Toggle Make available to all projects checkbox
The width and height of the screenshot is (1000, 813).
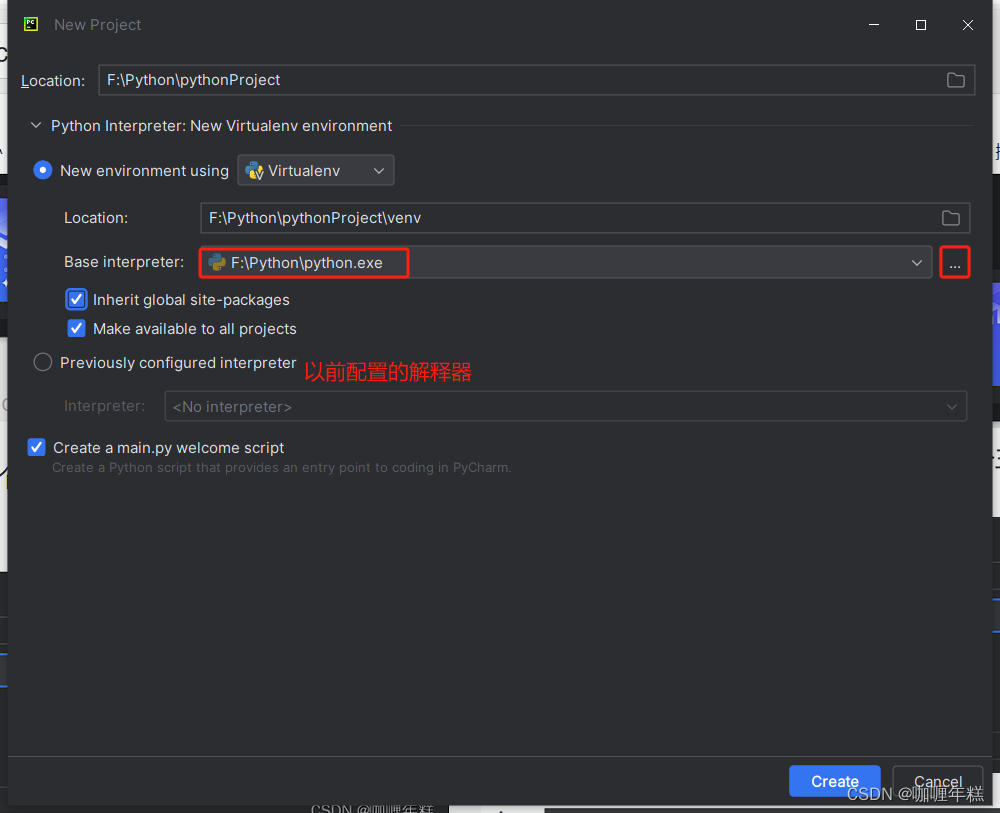coord(77,328)
